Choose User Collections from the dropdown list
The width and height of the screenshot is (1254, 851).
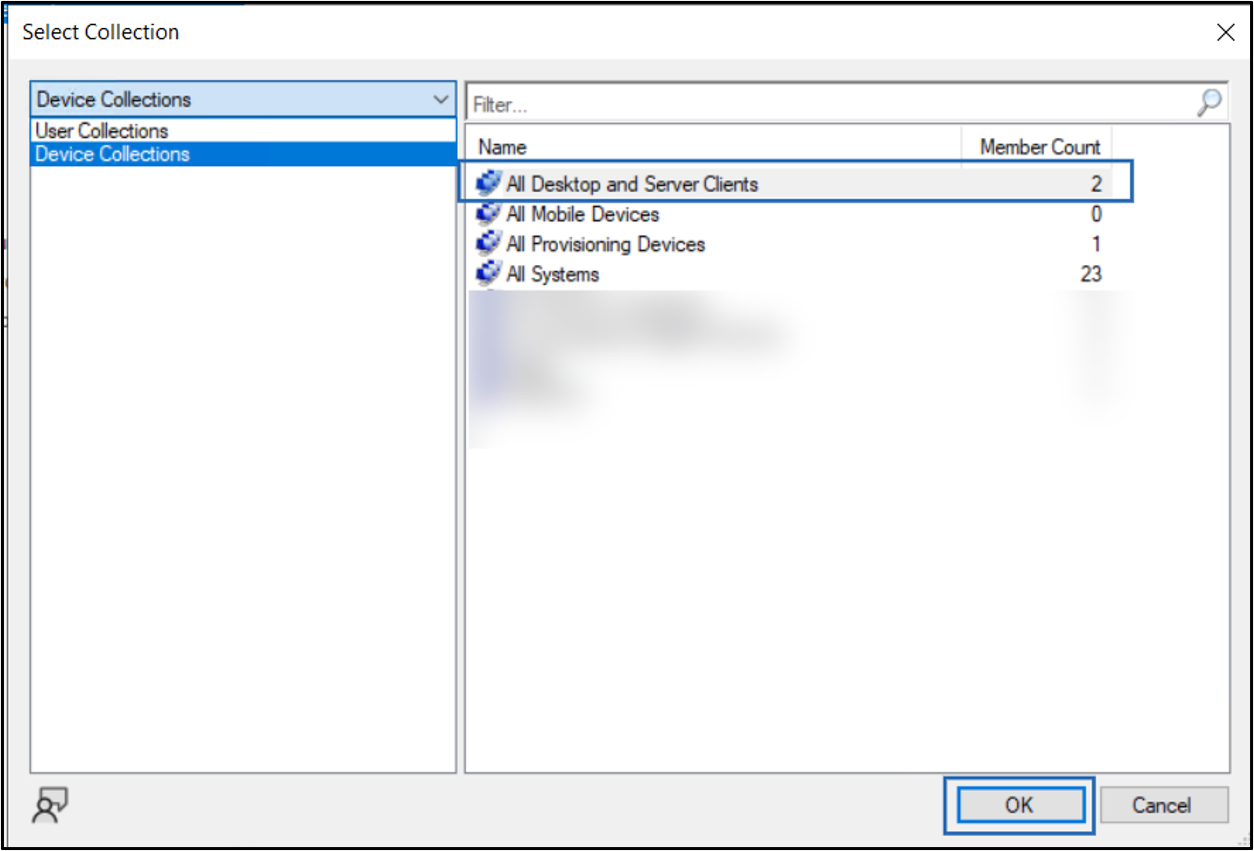pyautogui.click(x=243, y=131)
